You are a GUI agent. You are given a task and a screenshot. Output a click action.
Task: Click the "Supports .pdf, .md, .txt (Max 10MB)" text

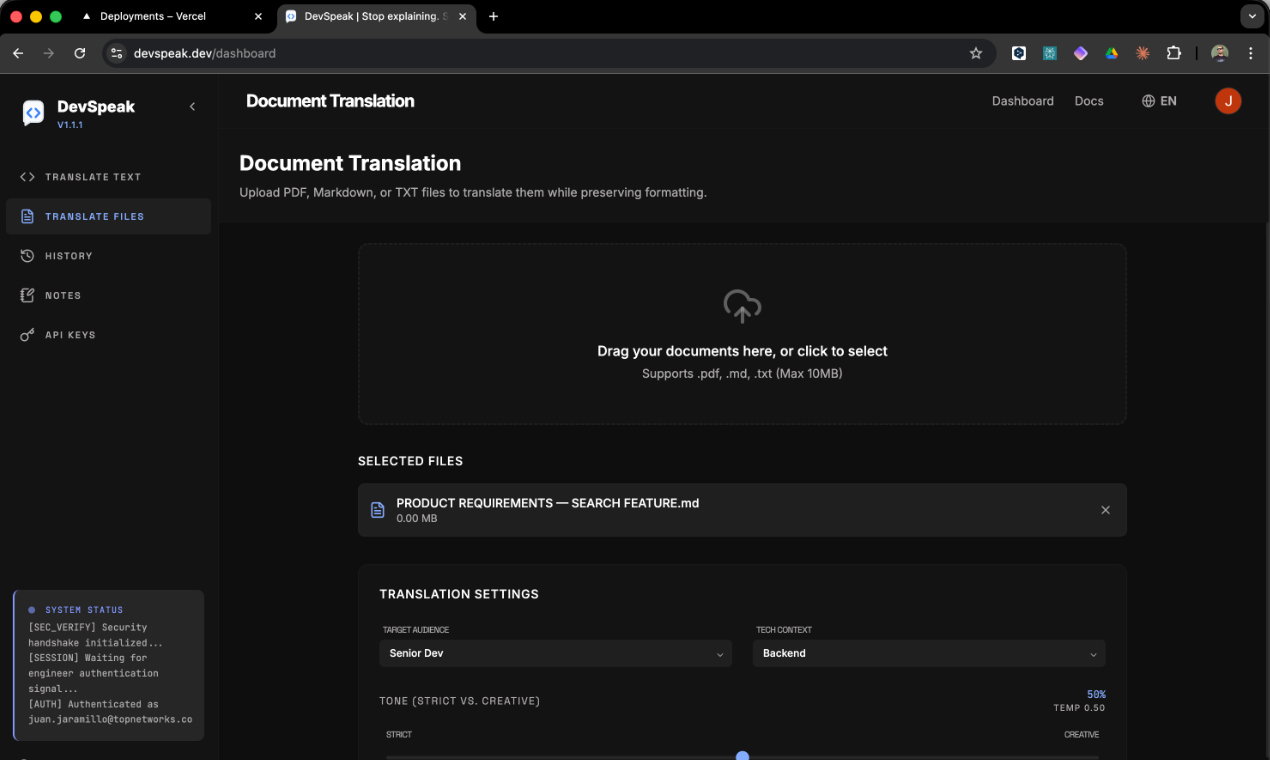pyautogui.click(x=742, y=373)
